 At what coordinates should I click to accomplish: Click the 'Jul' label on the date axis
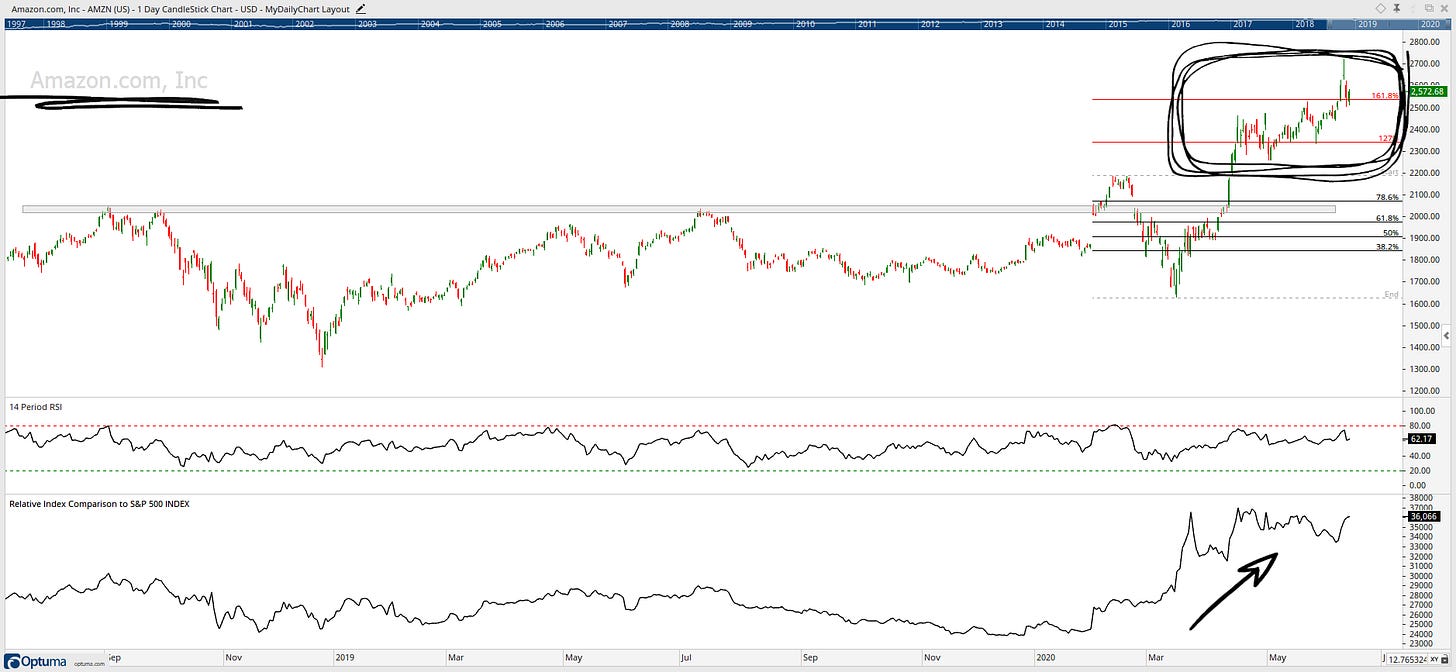pos(688,658)
